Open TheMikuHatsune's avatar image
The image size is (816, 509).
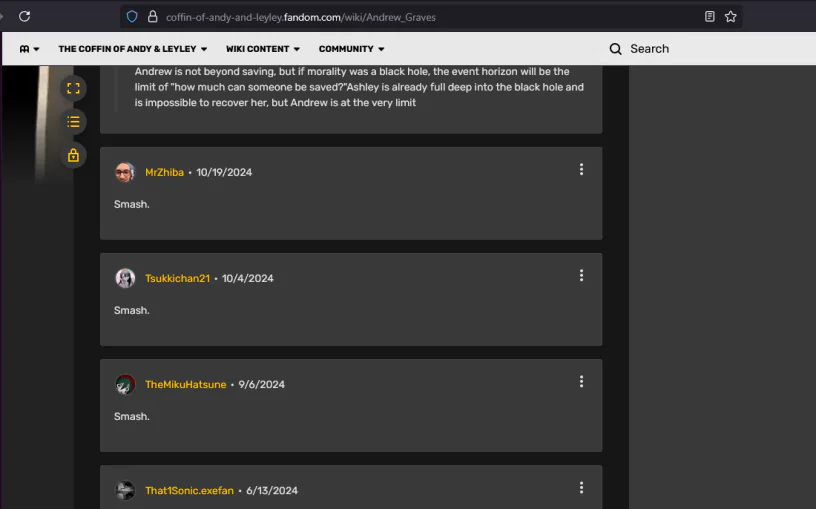point(125,385)
